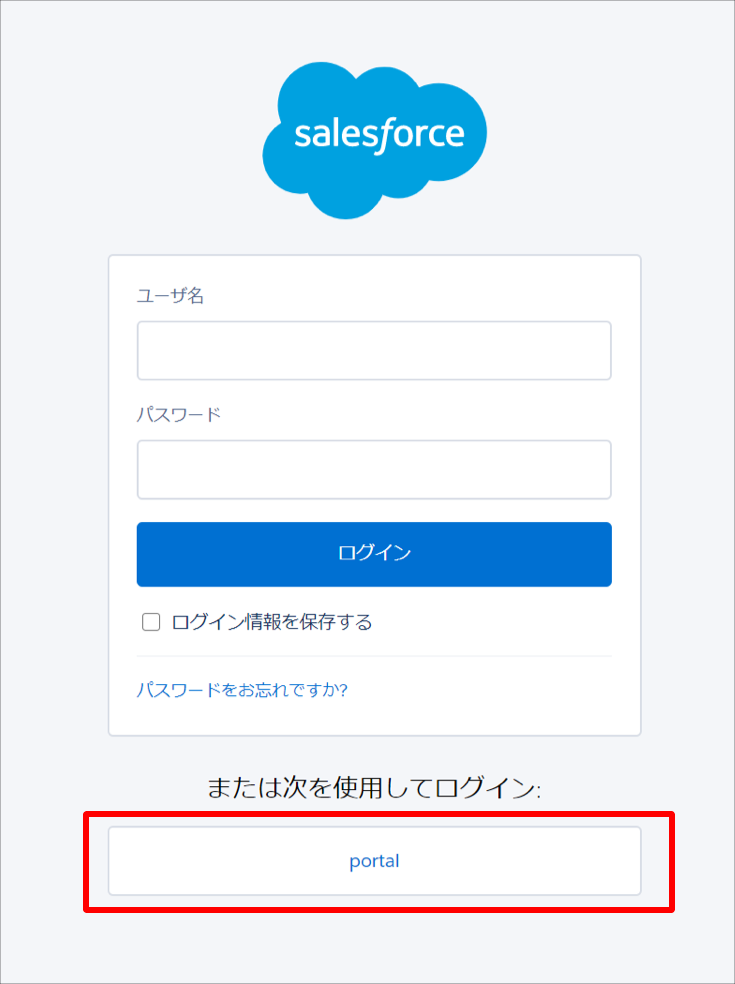The height and width of the screenshot is (984, 735).
Task: Click the パスワード field label
Action: pos(179,415)
